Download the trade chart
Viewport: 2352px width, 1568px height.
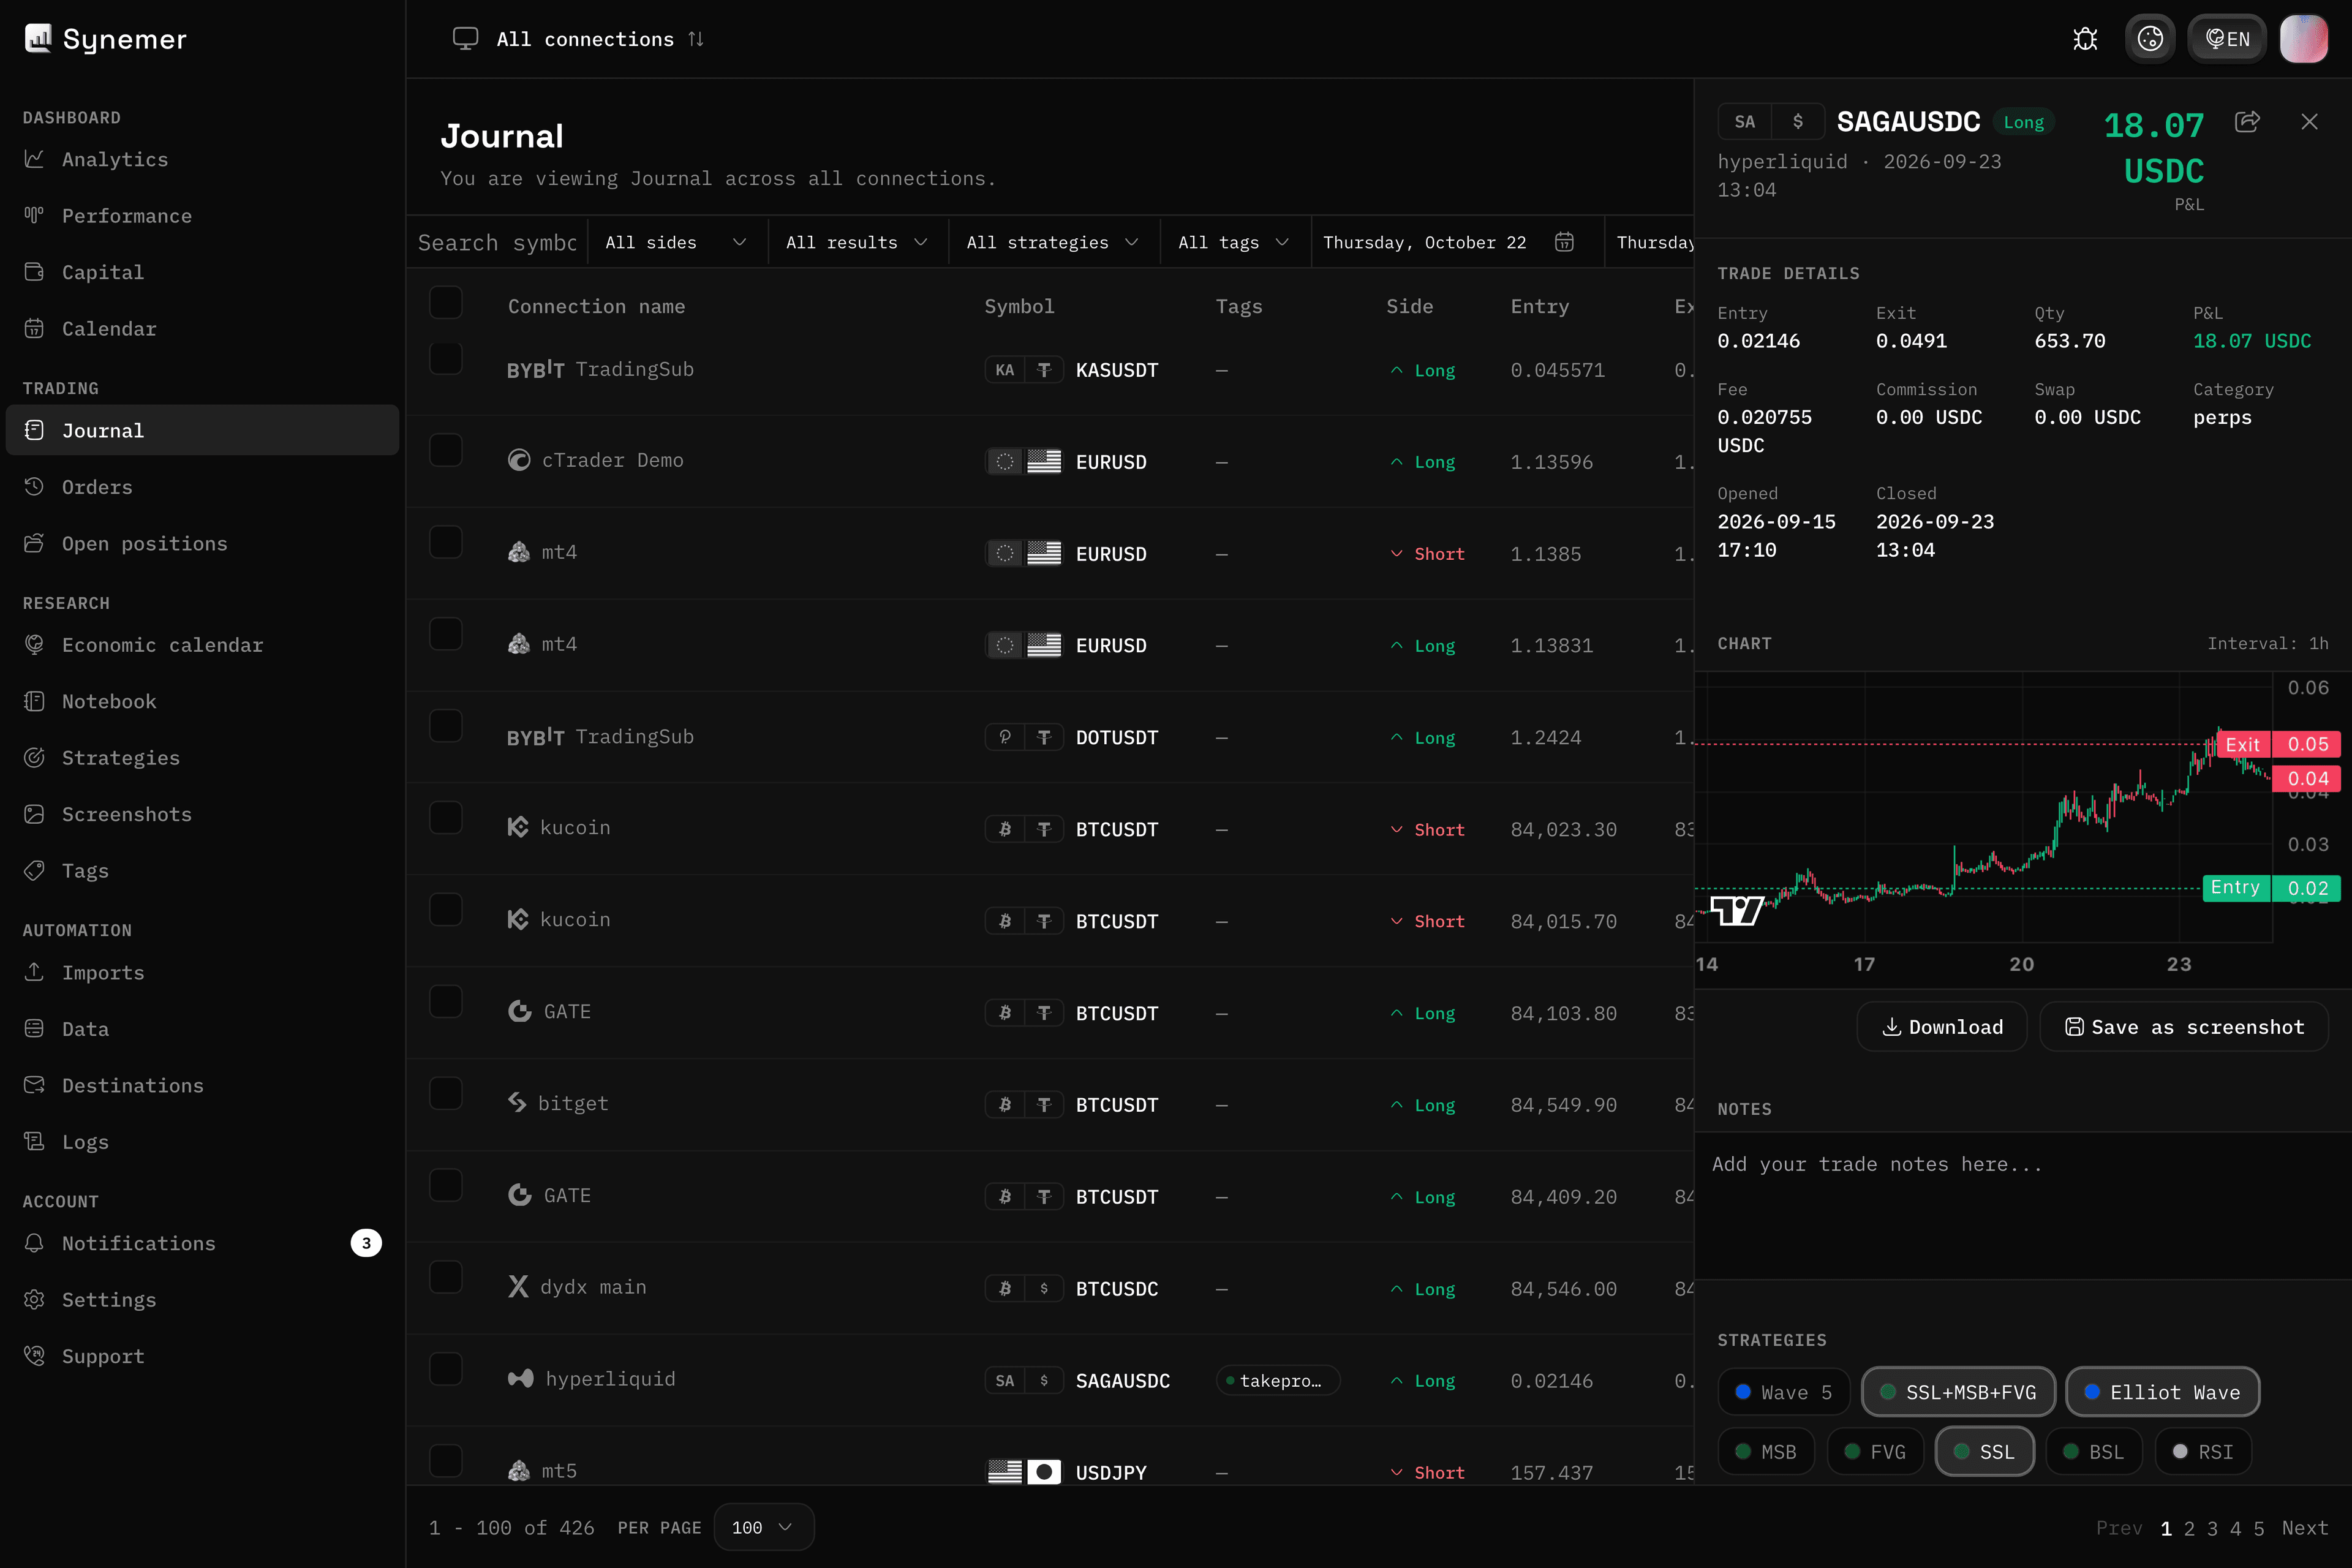coord(1941,1027)
